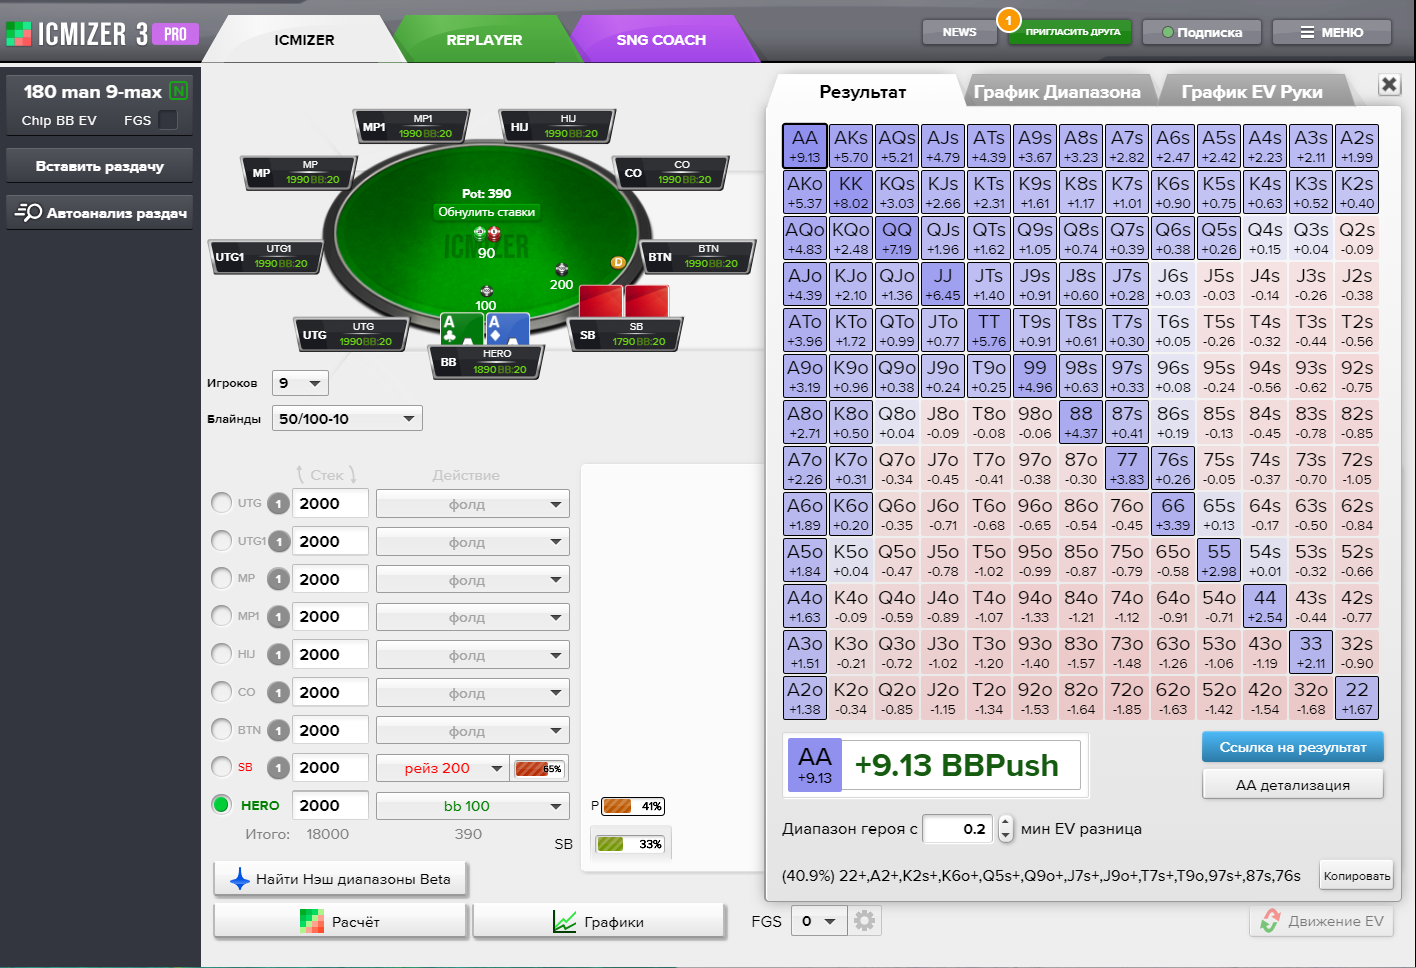
Task: Click the N badge next to 180 man 9-max
Action: pyautogui.click(x=179, y=91)
